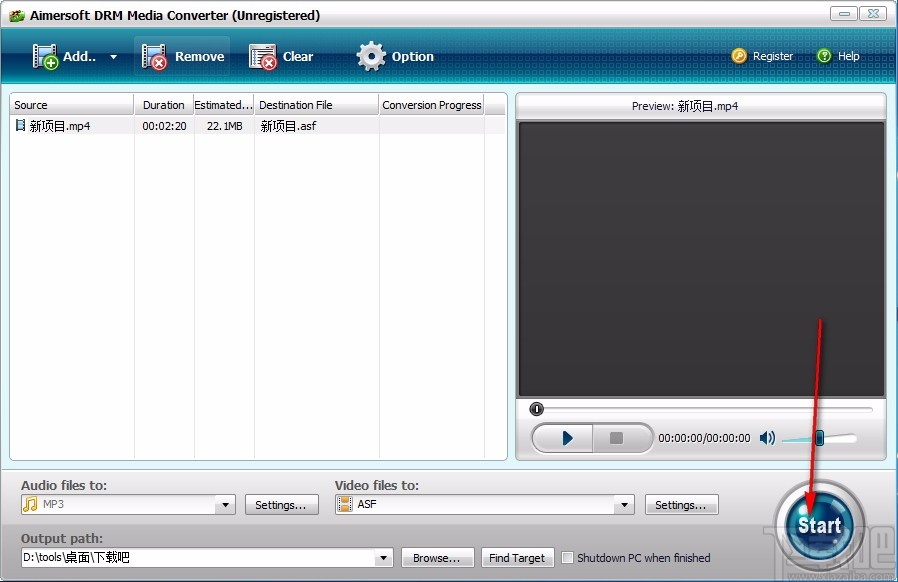This screenshot has height=582, width=898.
Task: Click the Register icon
Action: click(x=740, y=56)
